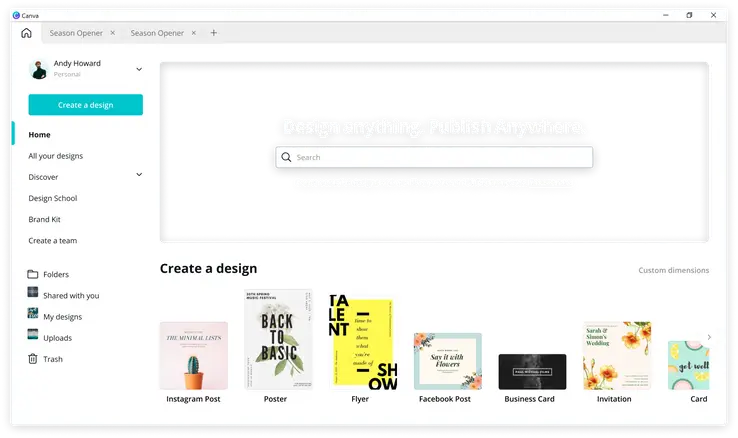This screenshot has height=438, width=738.
Task: Click the Folders folder icon
Action: pos(32,274)
